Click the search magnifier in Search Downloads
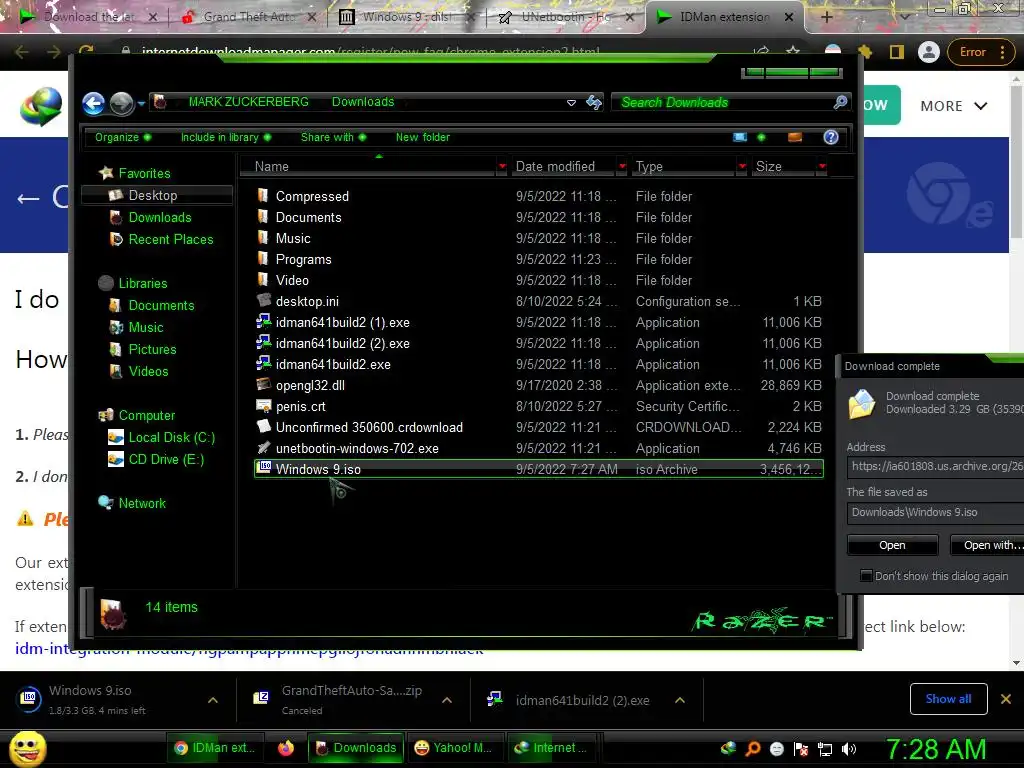This screenshot has width=1024, height=768. pyautogui.click(x=840, y=102)
